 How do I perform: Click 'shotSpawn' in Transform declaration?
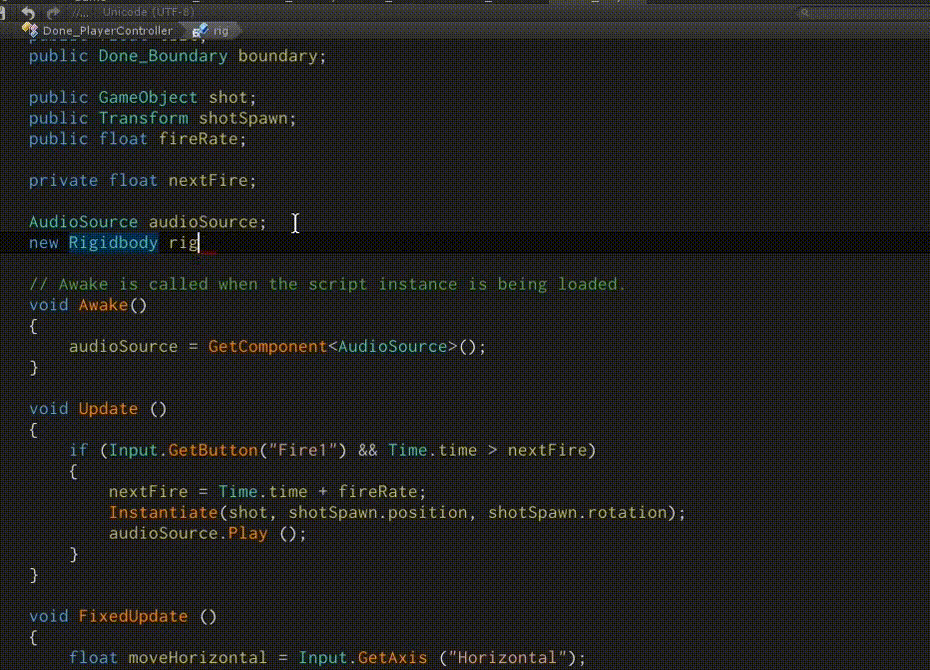[x=243, y=118]
